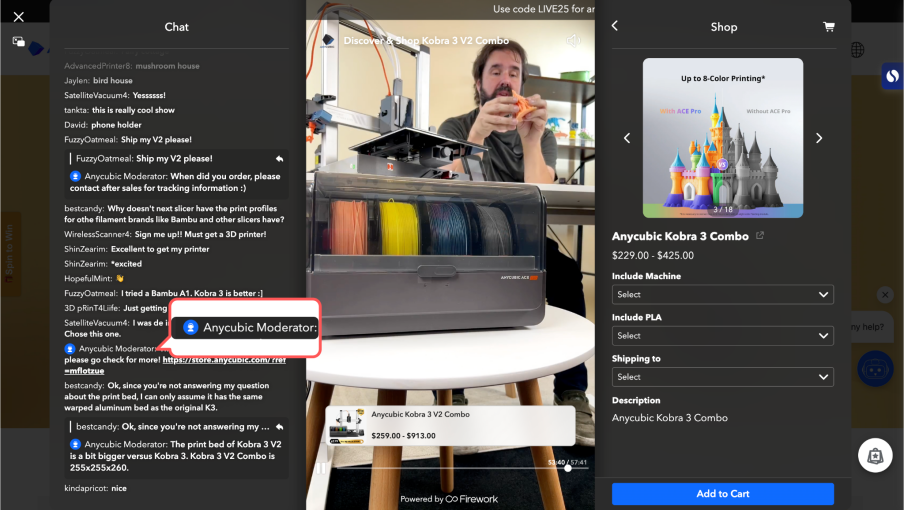Dismiss the help bubble with its X button
This screenshot has height=510, width=904.
coord(885,295)
